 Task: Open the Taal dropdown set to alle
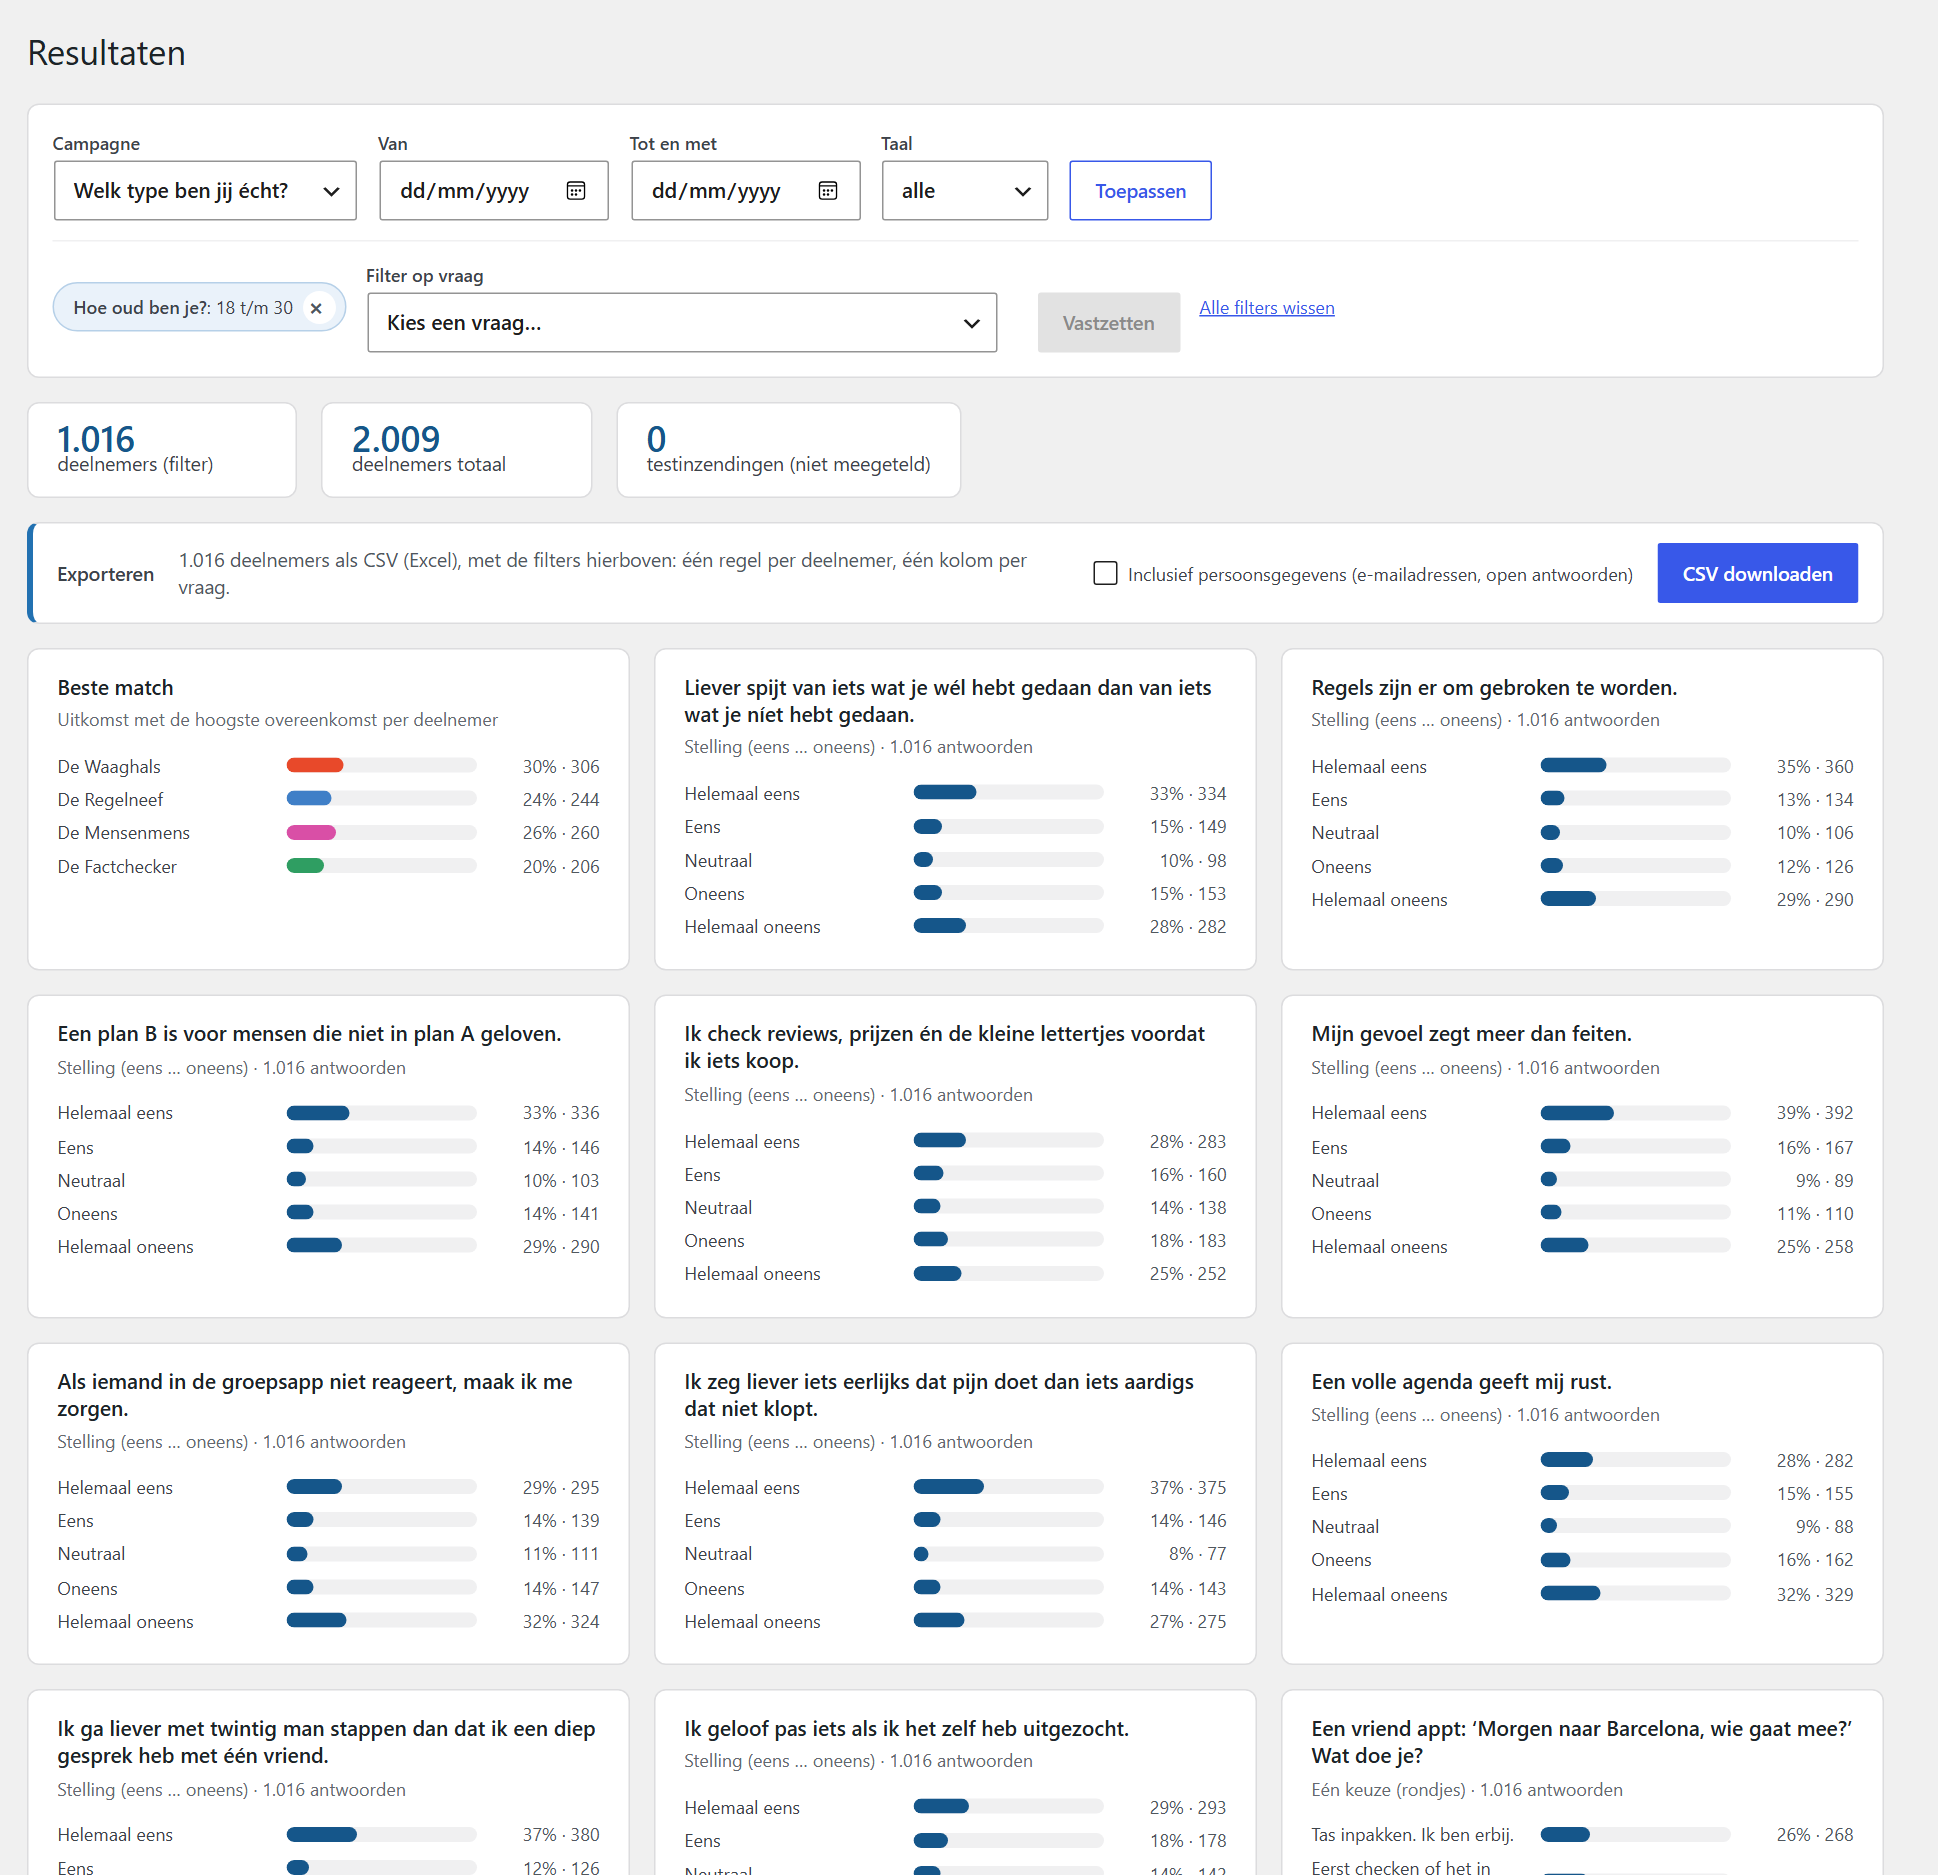(965, 190)
